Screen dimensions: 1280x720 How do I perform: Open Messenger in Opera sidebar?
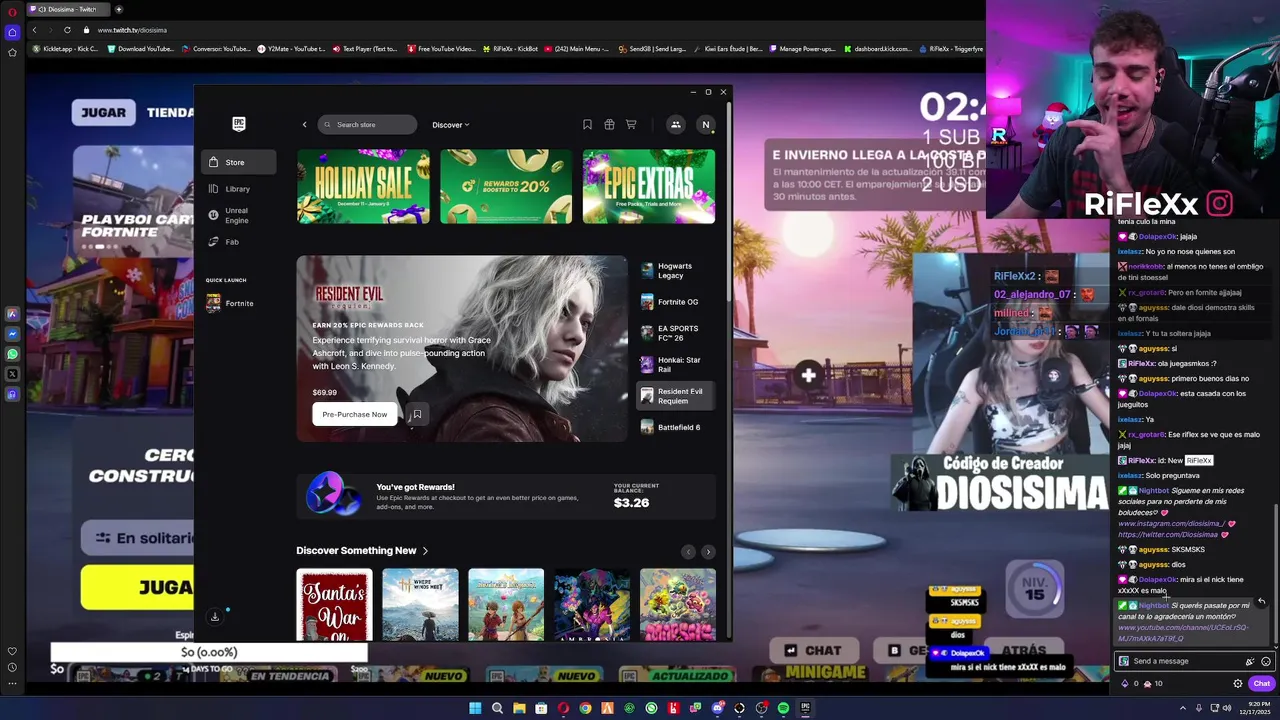(x=12, y=334)
